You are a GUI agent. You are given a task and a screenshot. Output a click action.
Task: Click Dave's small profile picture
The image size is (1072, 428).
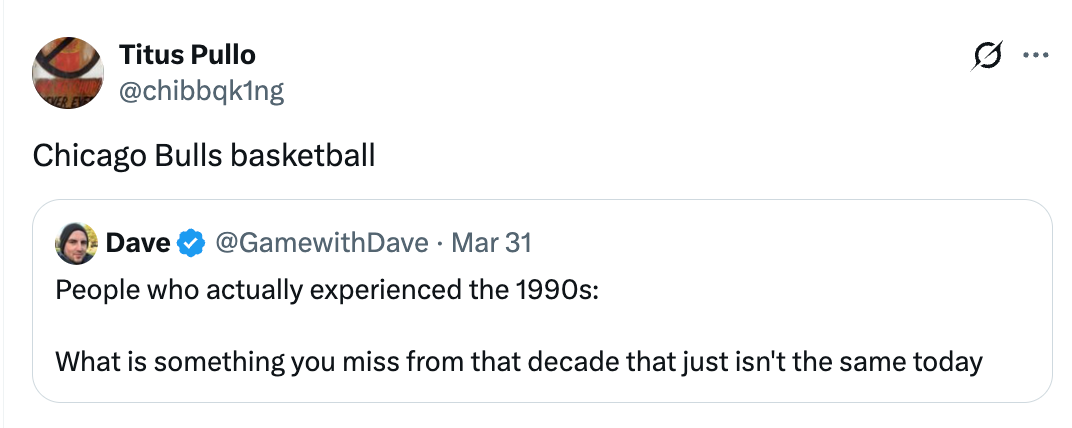pyautogui.click(x=76, y=244)
